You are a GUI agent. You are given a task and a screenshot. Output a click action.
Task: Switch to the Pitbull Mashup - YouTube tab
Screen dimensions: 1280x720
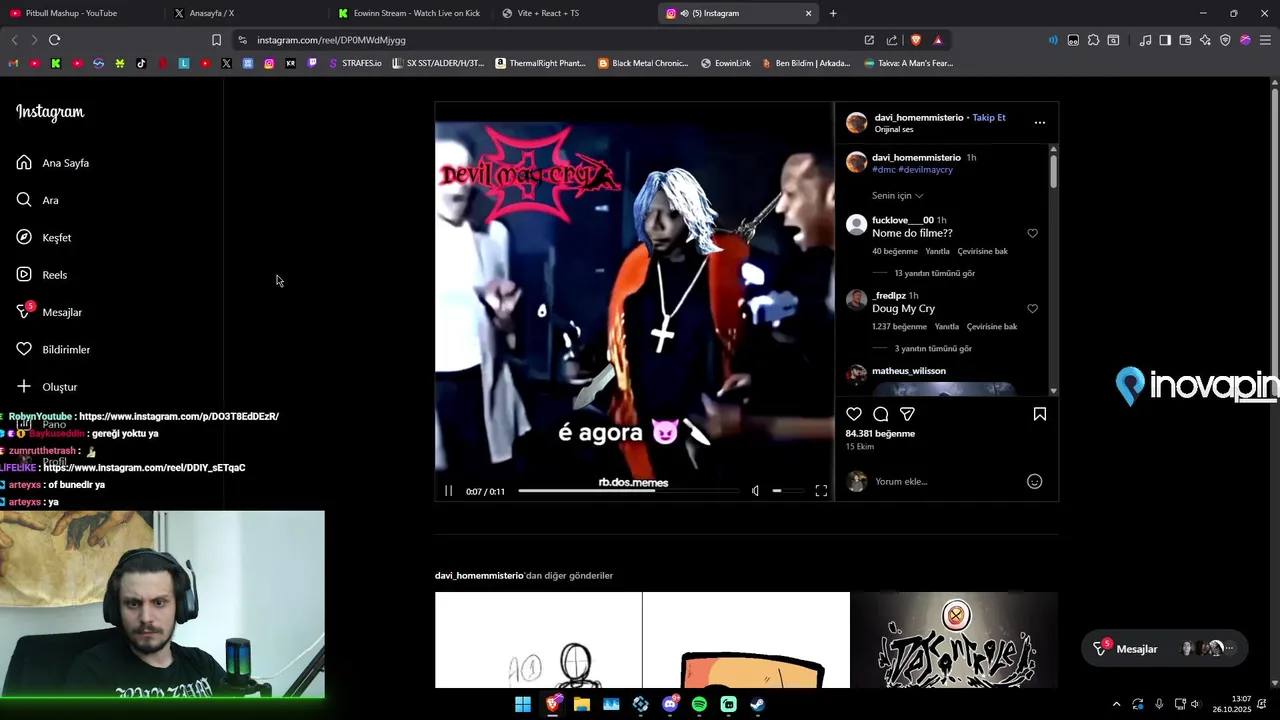click(x=80, y=13)
